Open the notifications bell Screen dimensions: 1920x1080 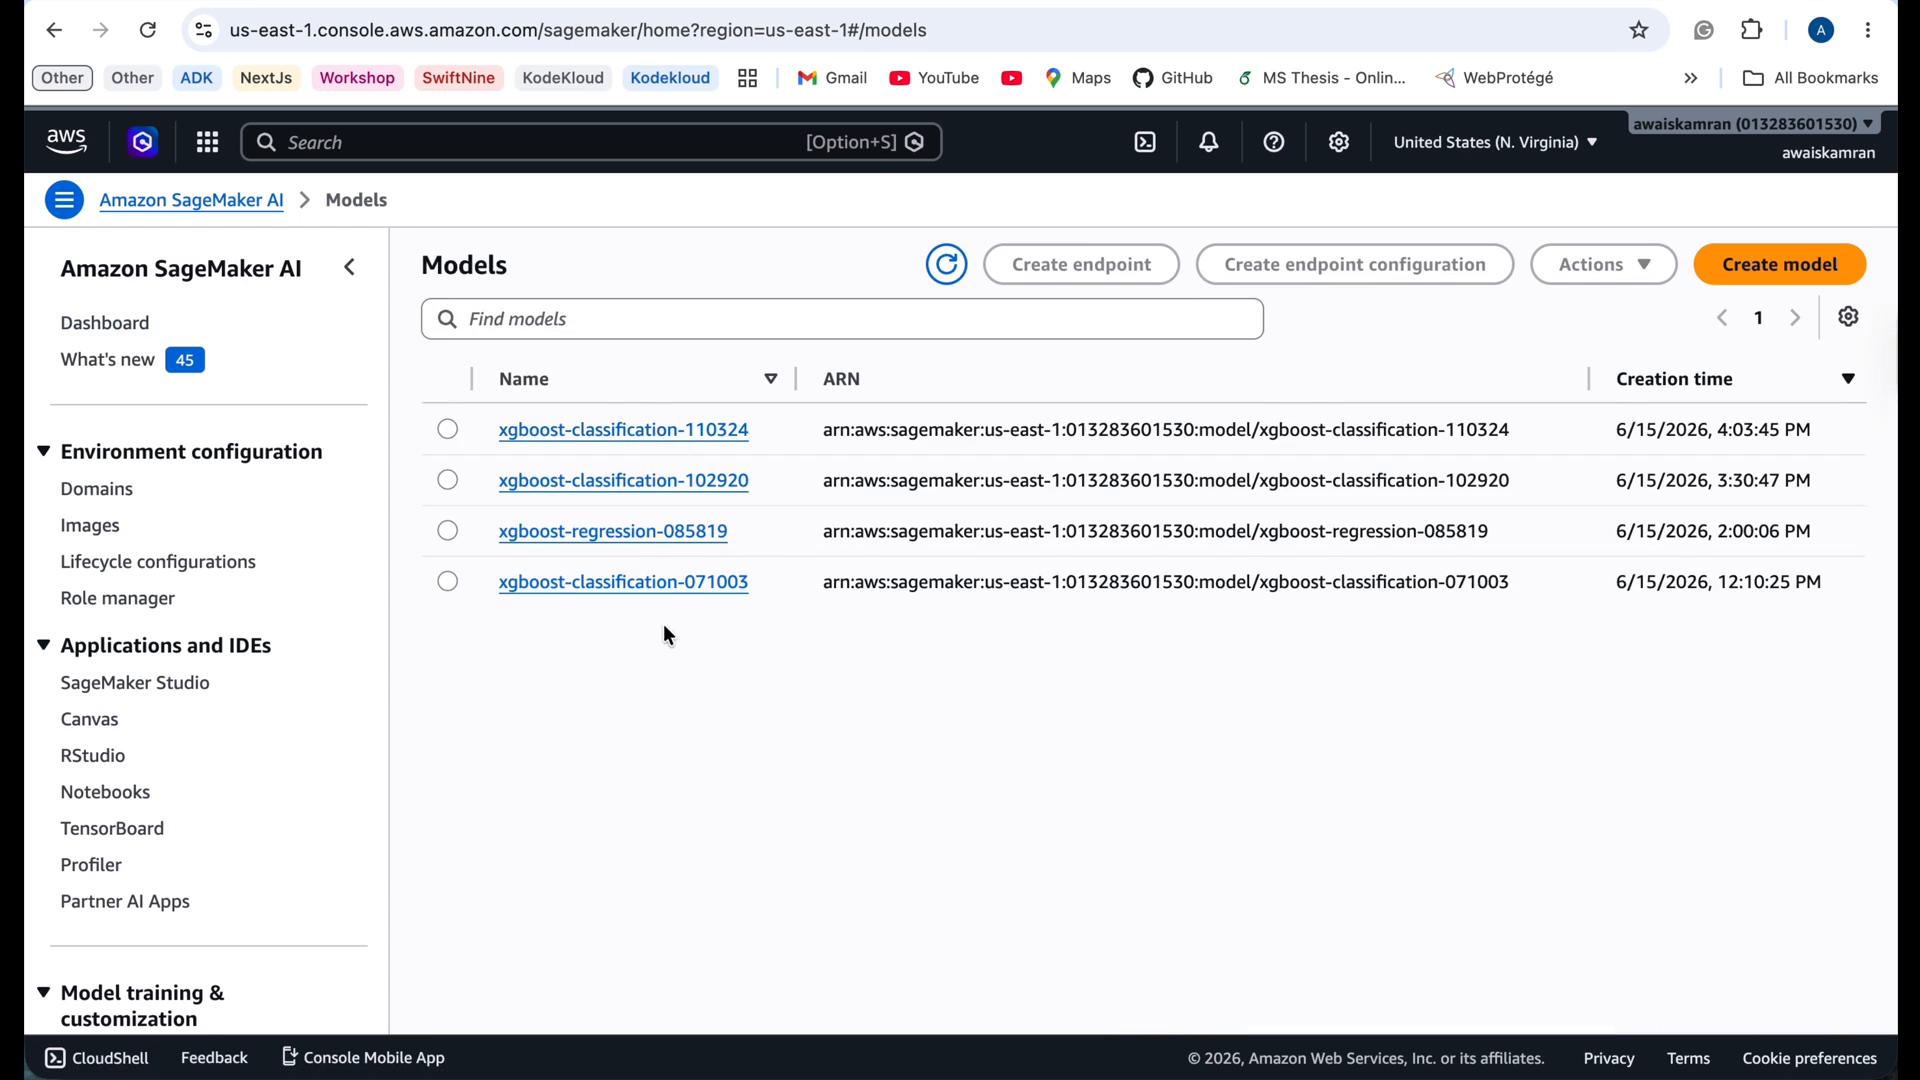pyautogui.click(x=1209, y=142)
